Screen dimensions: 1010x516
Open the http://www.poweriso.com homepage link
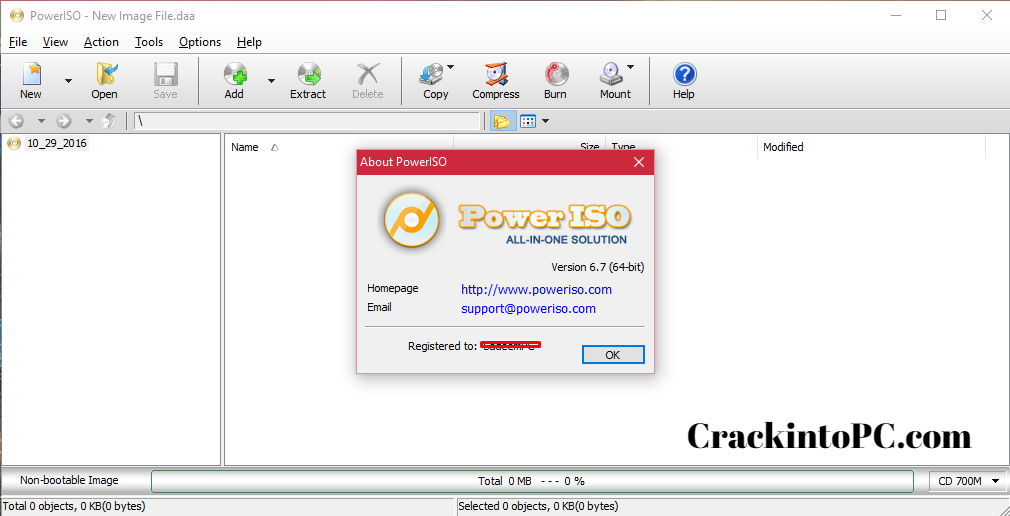[x=537, y=290]
